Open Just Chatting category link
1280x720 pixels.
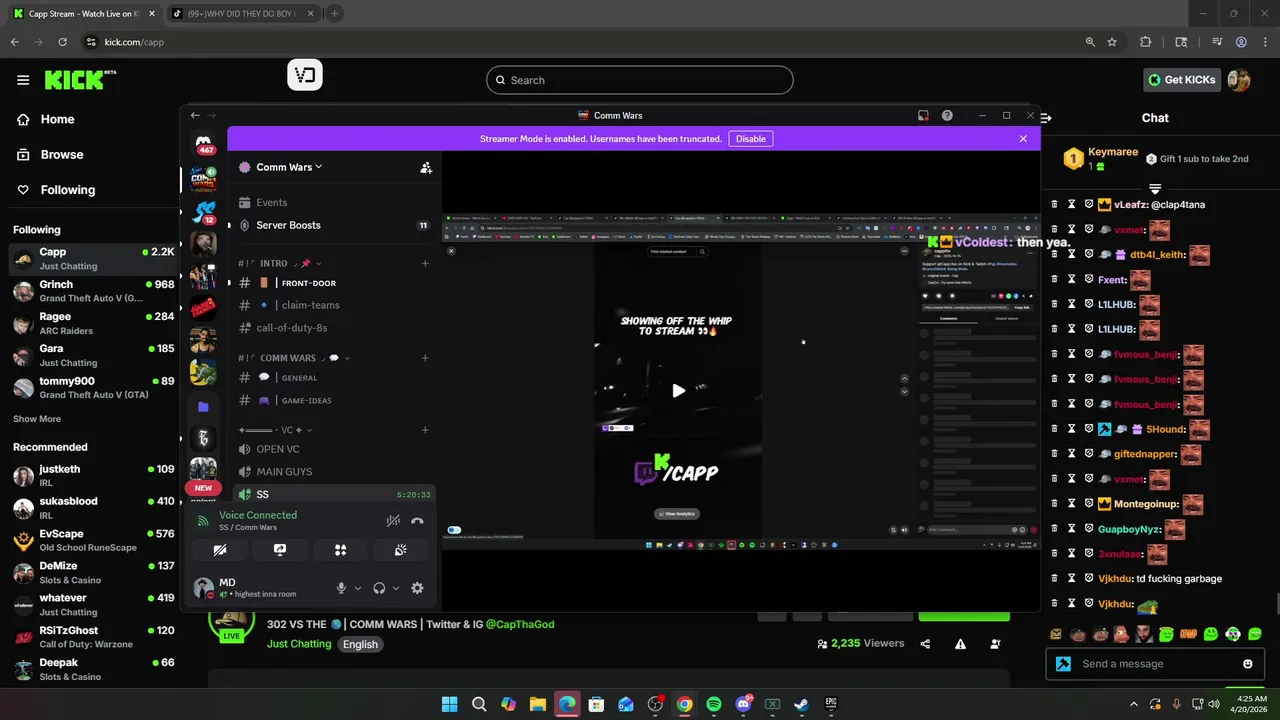(x=299, y=644)
